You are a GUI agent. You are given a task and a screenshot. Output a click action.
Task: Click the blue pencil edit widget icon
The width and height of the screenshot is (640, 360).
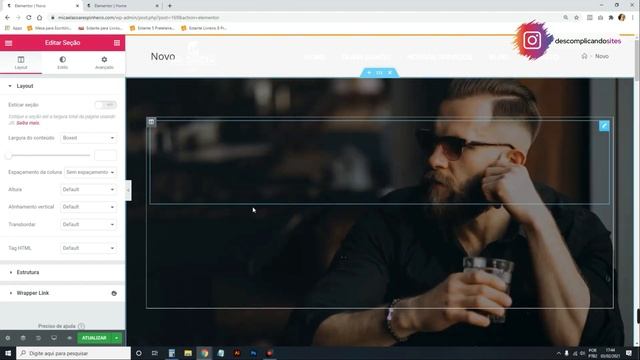[604, 126]
